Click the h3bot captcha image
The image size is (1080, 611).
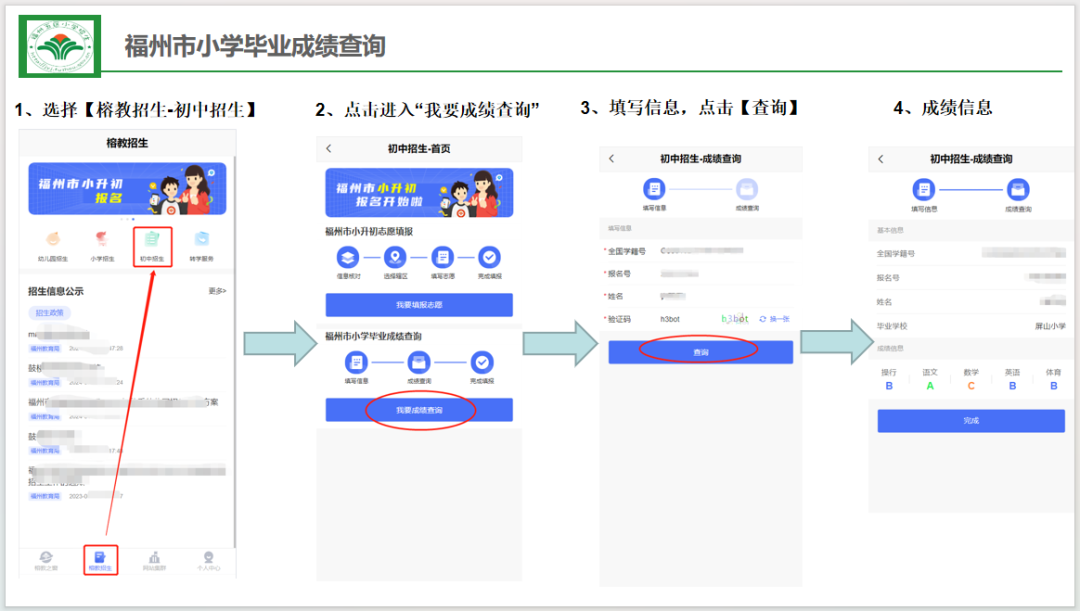coord(735,319)
